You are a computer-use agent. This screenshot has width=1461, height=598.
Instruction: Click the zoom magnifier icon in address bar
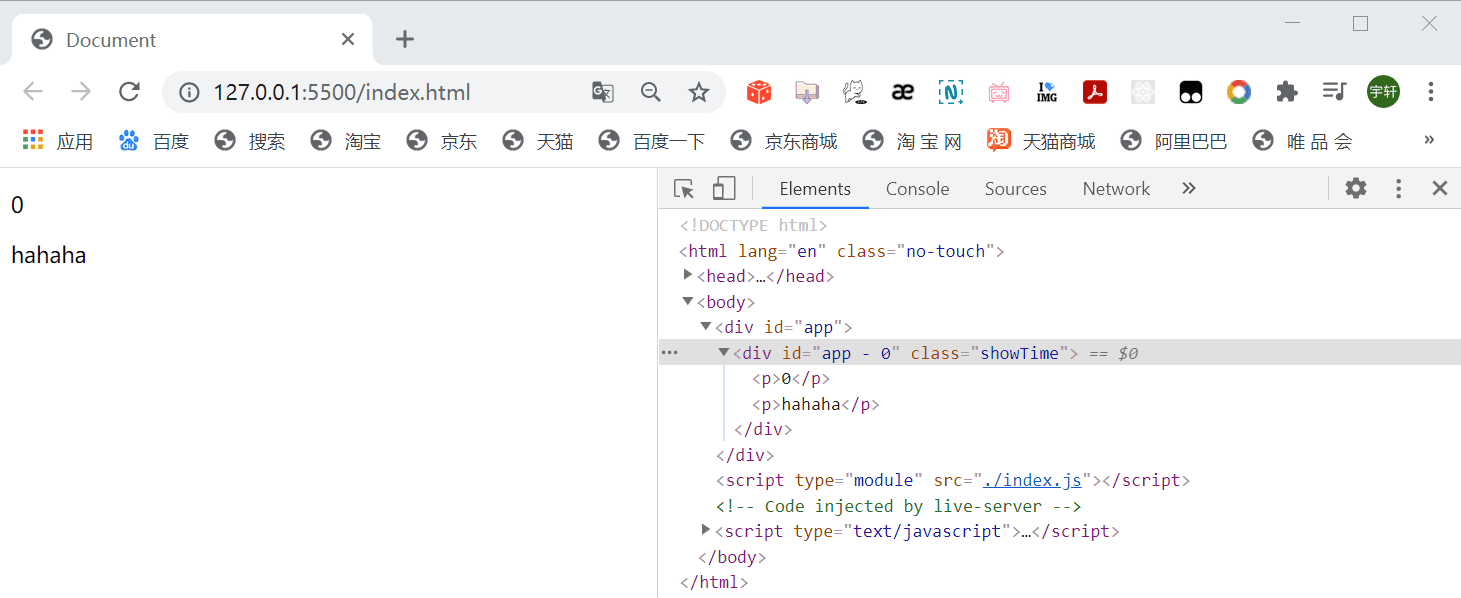[x=651, y=92]
